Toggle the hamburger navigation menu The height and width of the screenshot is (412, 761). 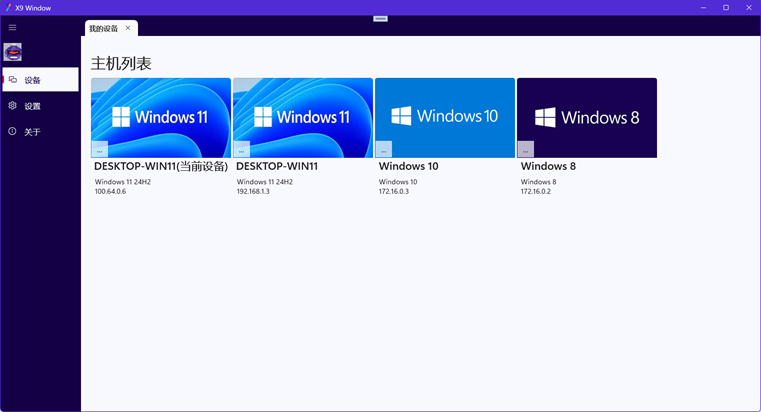[x=13, y=28]
